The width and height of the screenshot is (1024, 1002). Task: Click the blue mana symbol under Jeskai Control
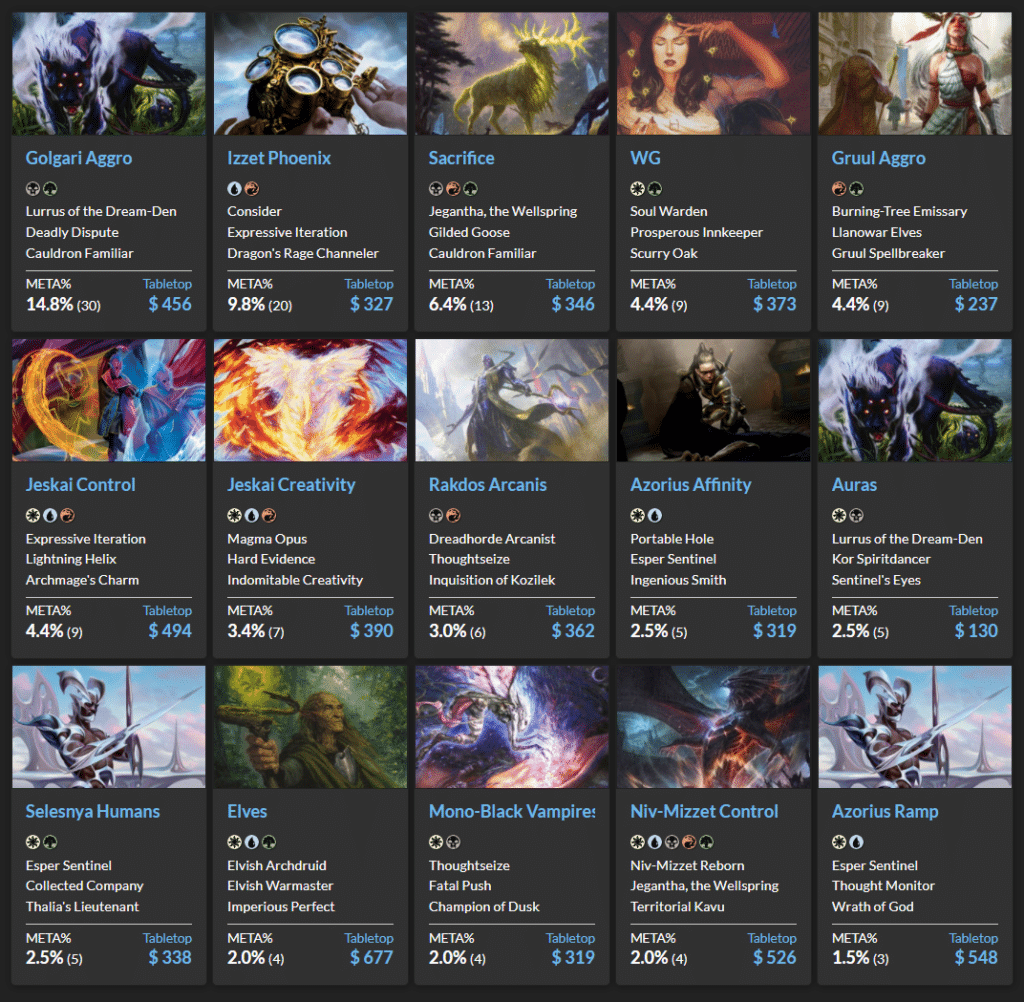[49, 516]
